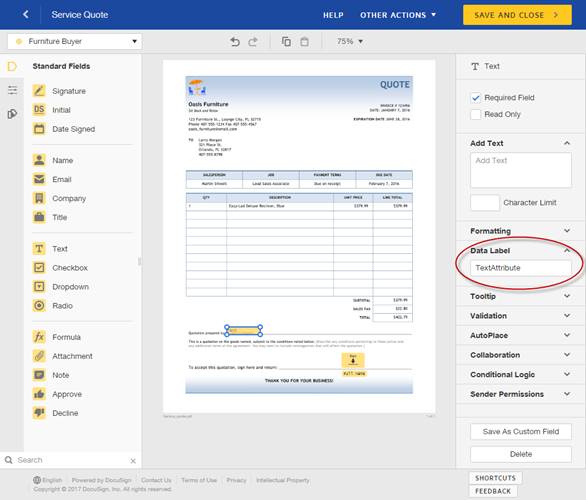Uncheck the Required Field checkbox
The height and width of the screenshot is (500, 586).
(475, 98)
